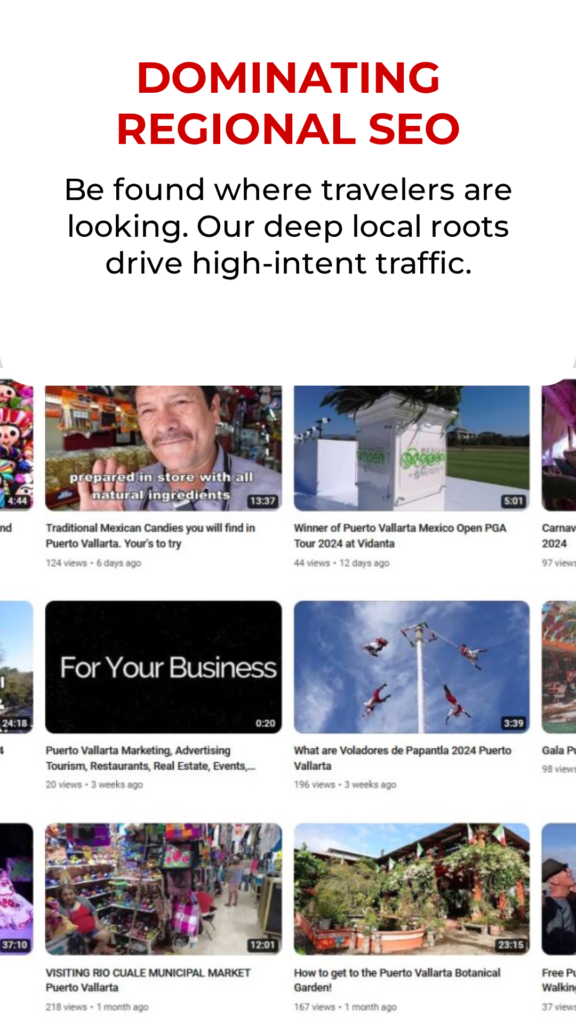Click the 5:01 duration badge
The width and height of the screenshot is (576, 1024).
[x=513, y=501]
